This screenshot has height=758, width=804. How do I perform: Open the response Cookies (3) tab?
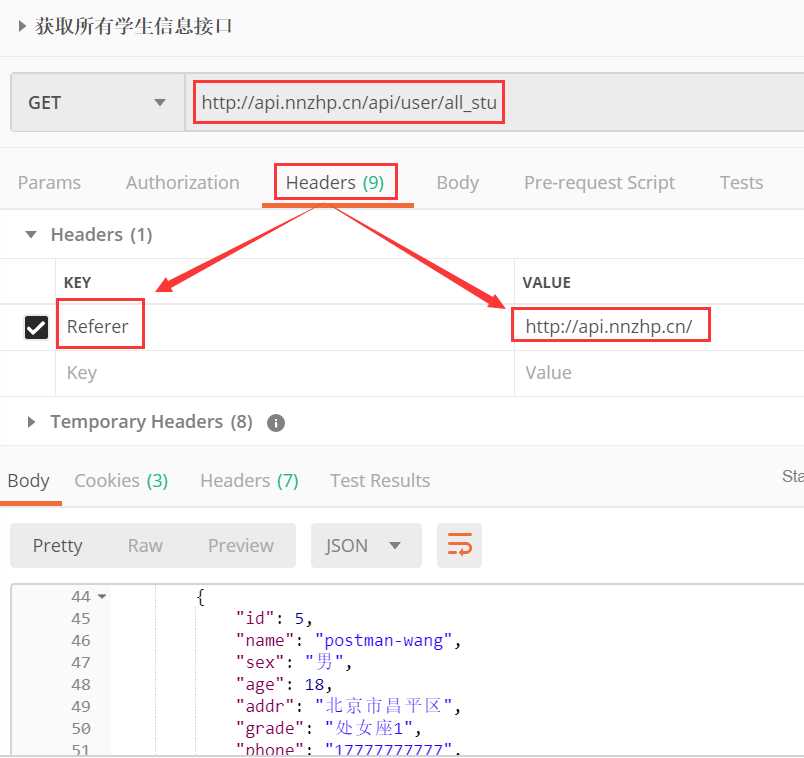coord(121,481)
